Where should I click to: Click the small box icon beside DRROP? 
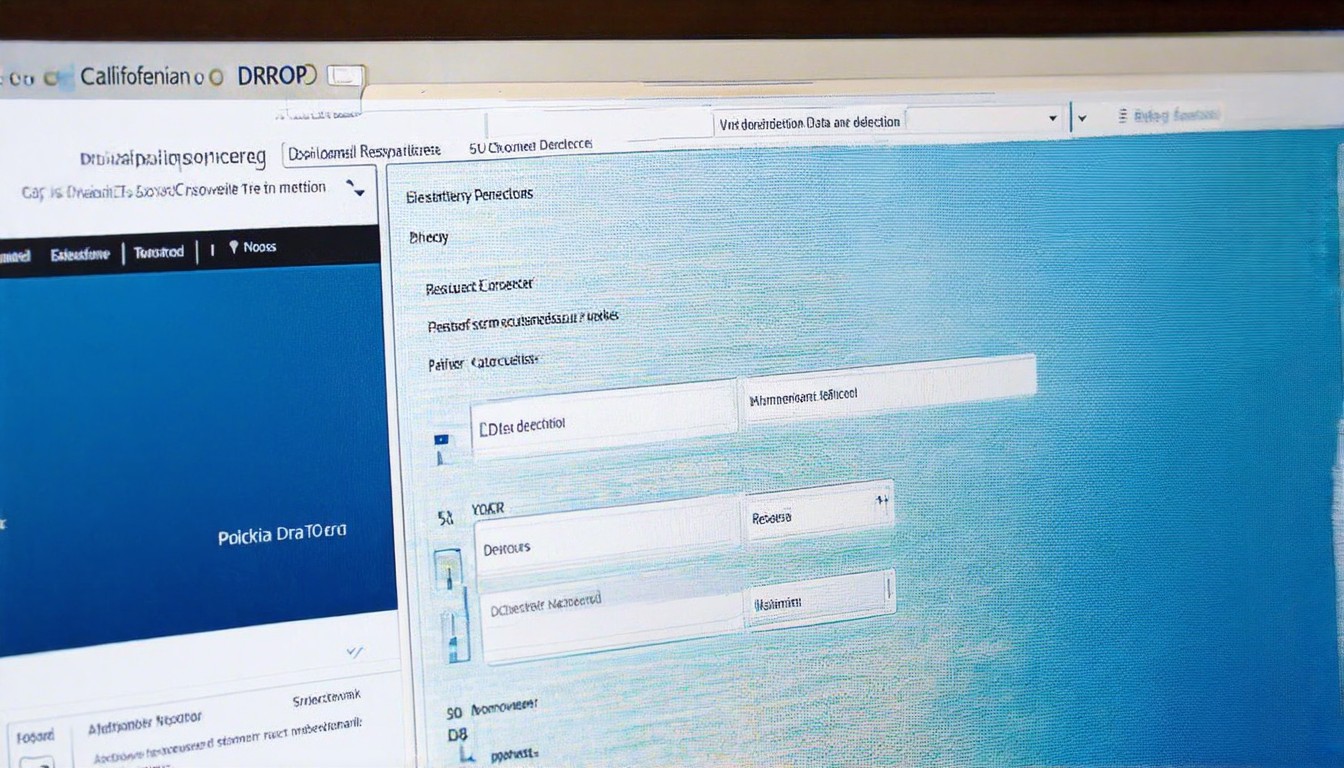[346, 75]
